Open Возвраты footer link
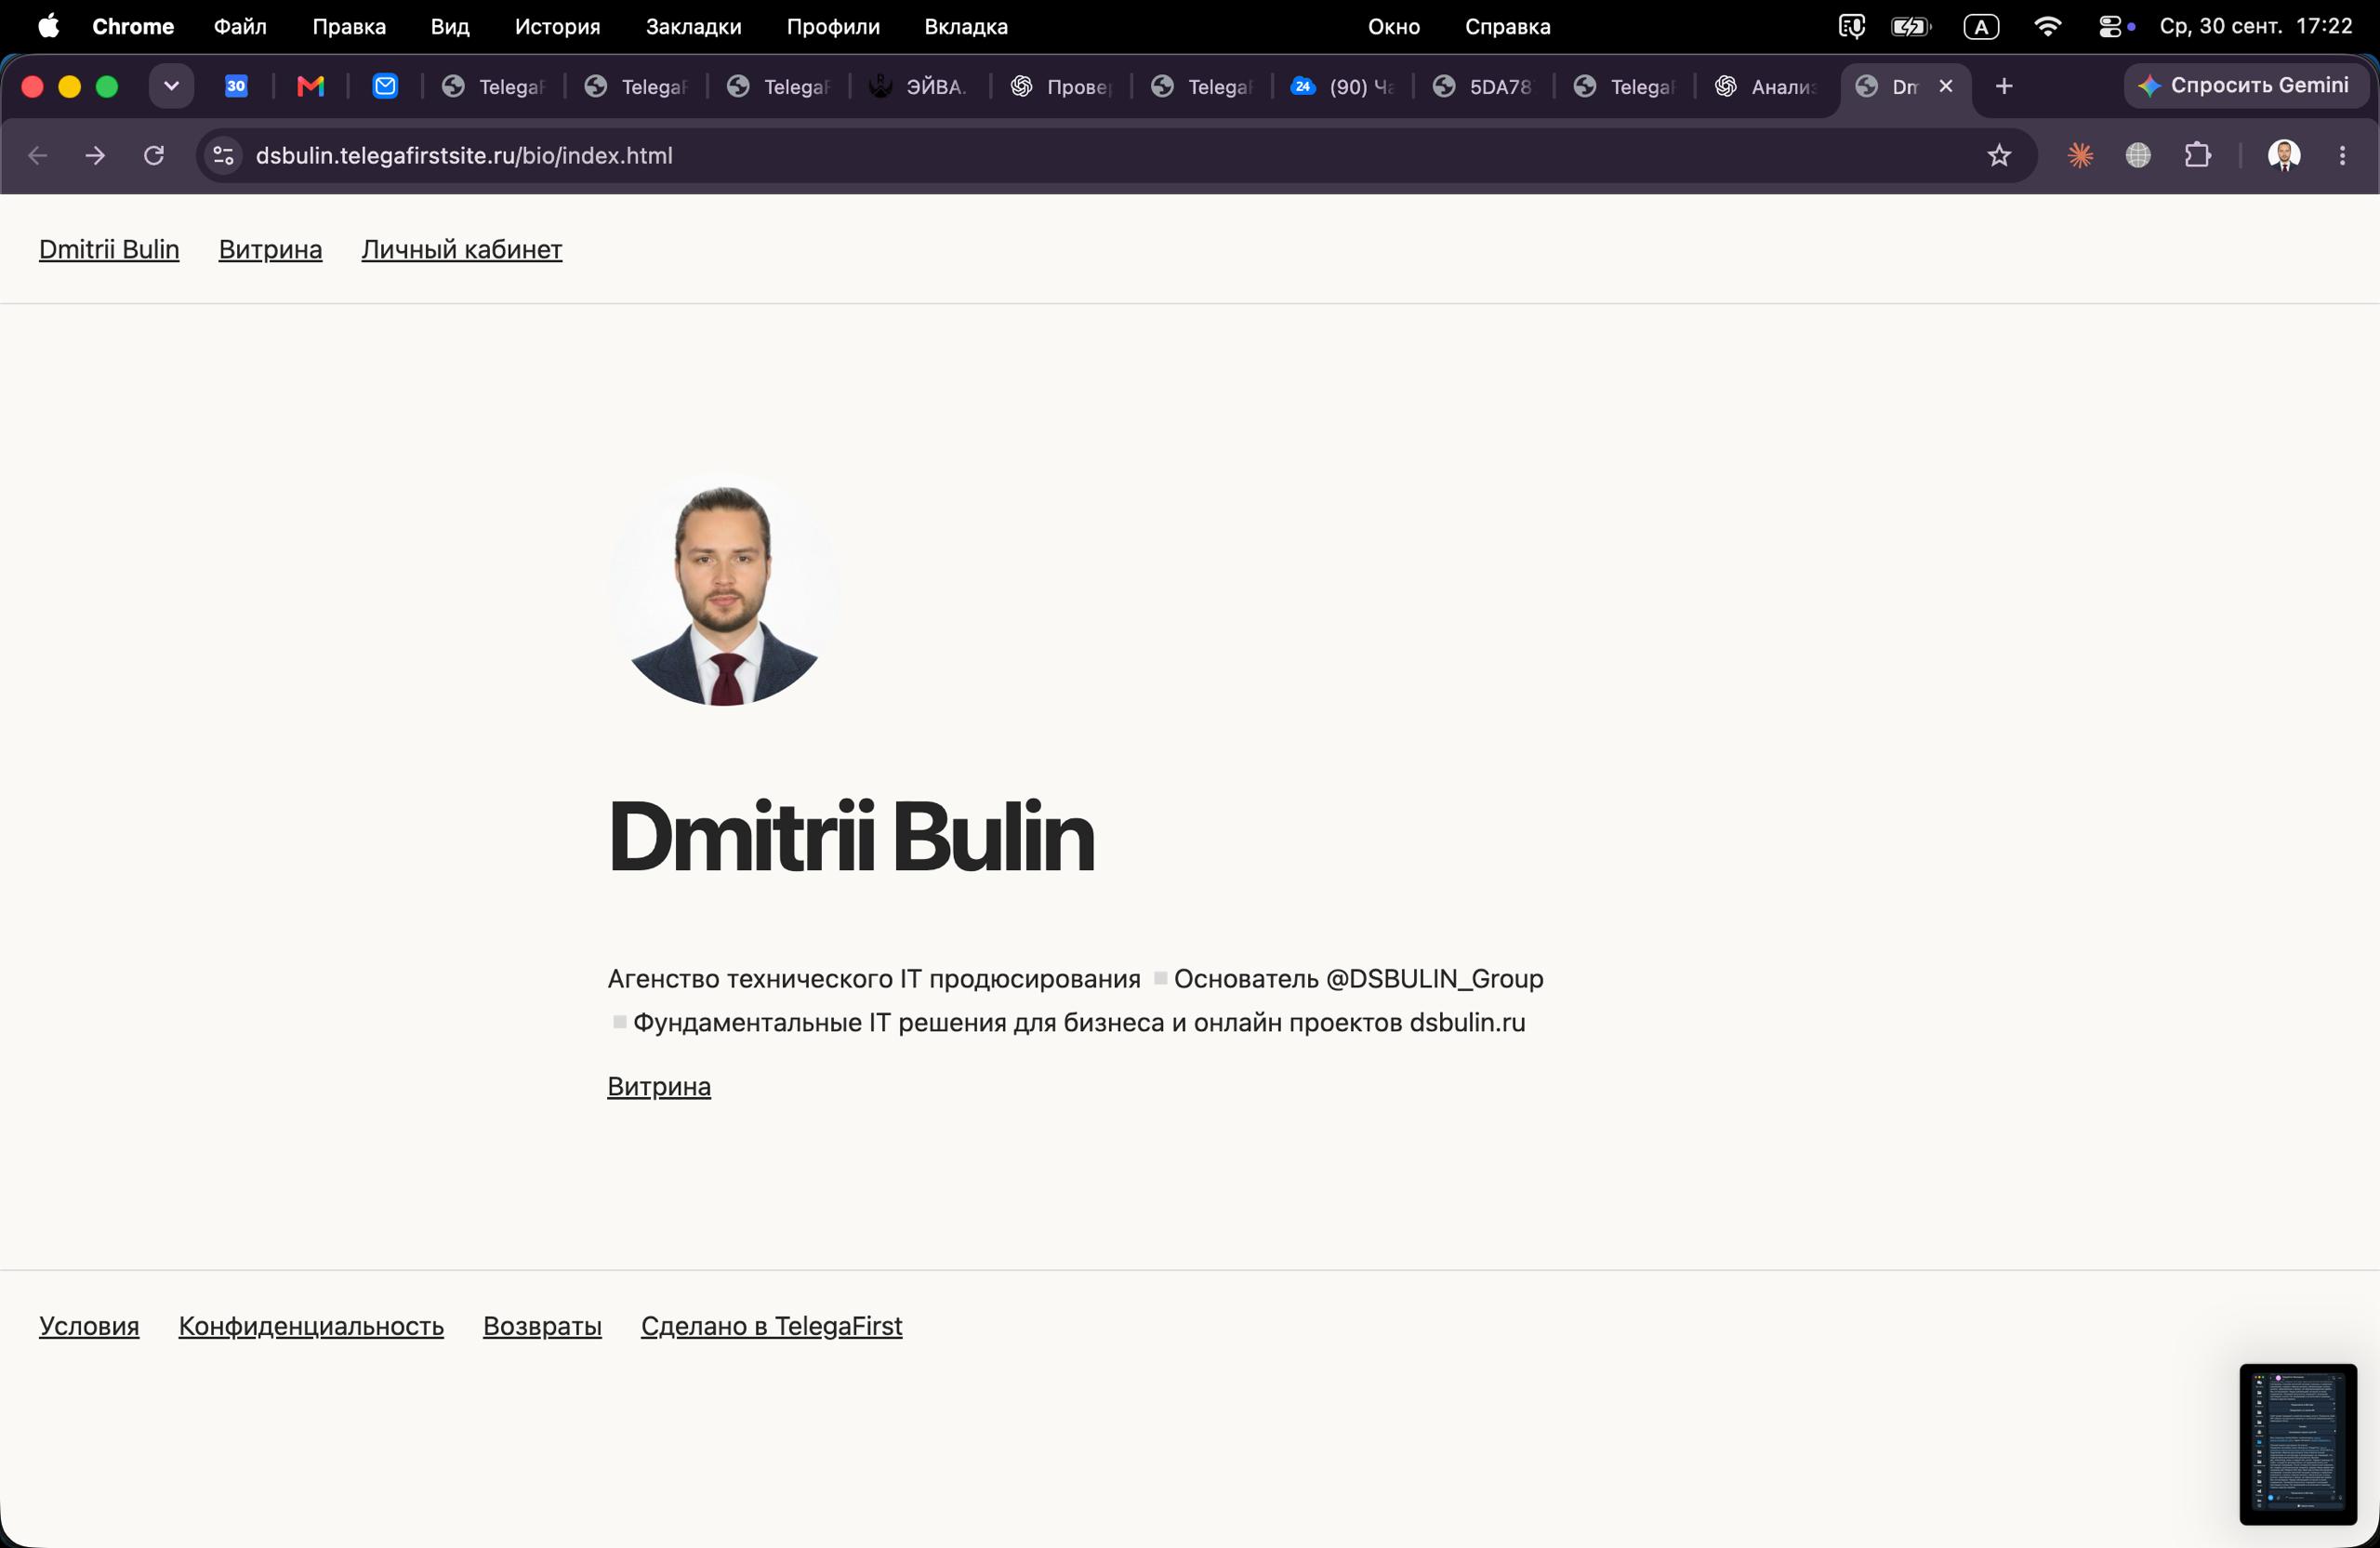 coord(542,1327)
